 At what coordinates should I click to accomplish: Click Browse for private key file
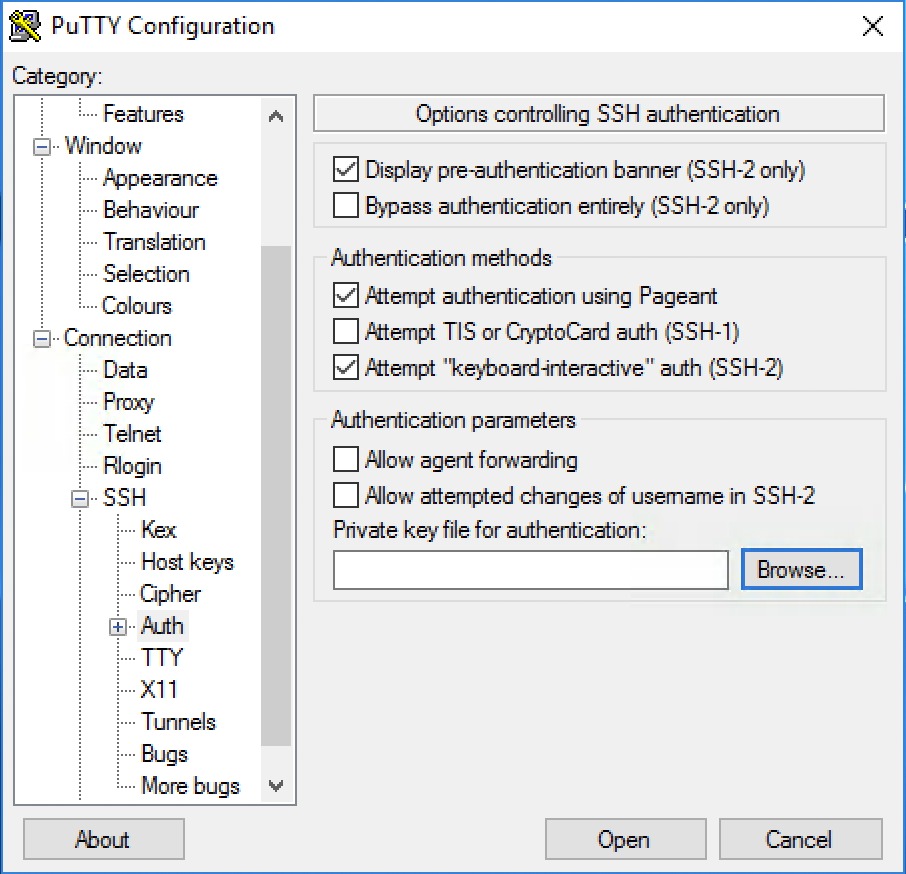[x=801, y=570]
